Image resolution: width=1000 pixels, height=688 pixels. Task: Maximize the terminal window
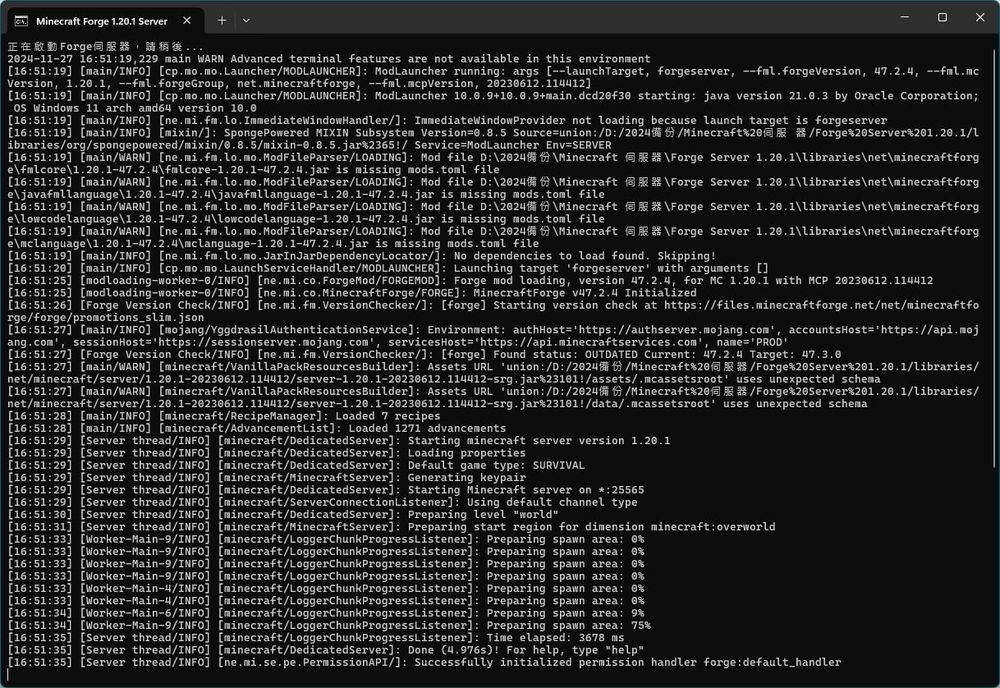(x=942, y=17)
